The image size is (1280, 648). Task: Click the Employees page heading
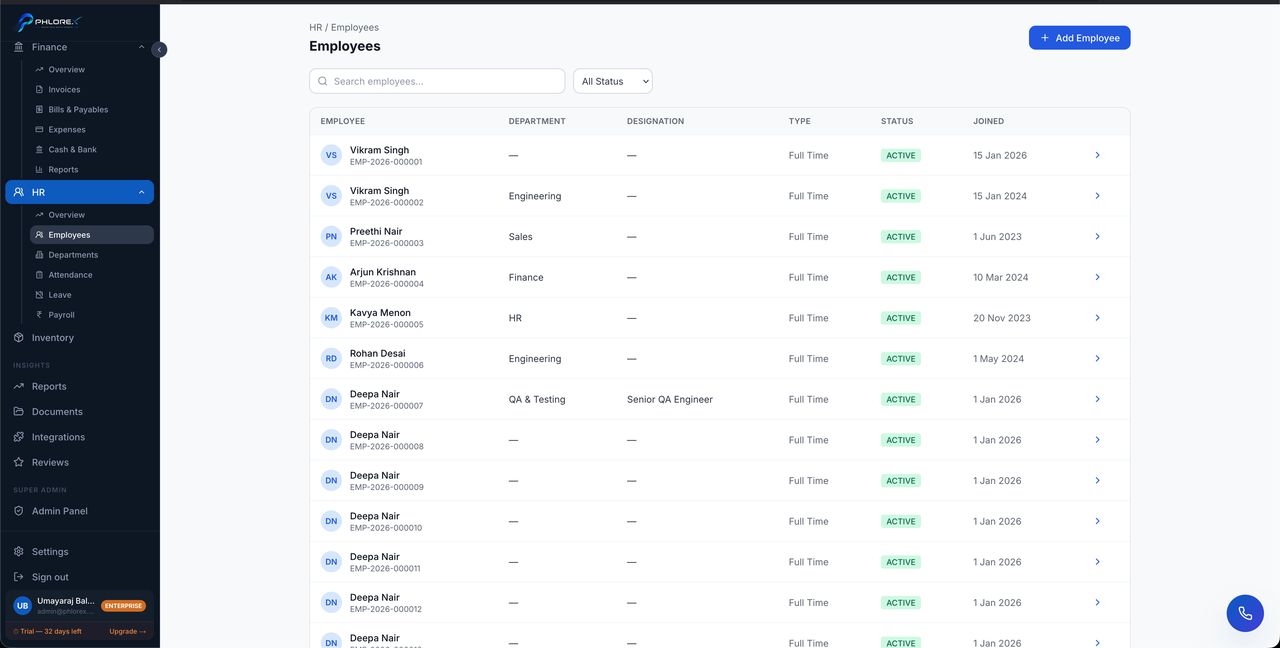click(345, 46)
